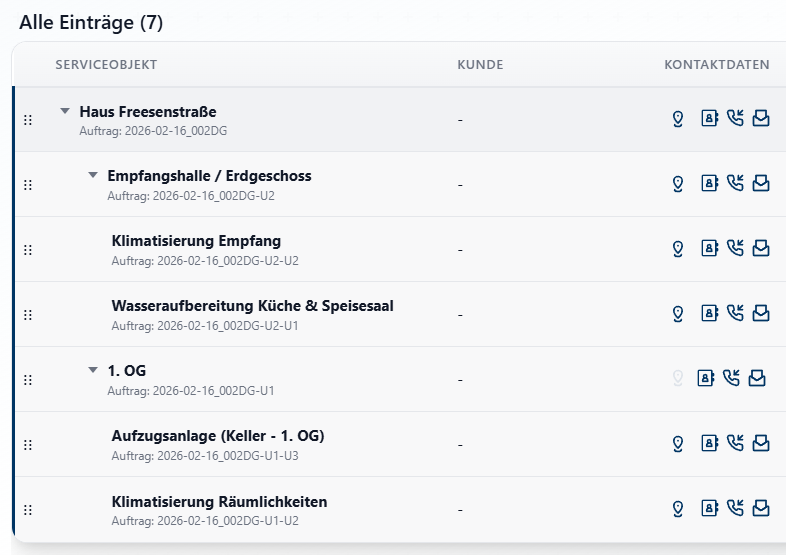Open contact book for Klimatisierung Empfang

[x=709, y=248]
